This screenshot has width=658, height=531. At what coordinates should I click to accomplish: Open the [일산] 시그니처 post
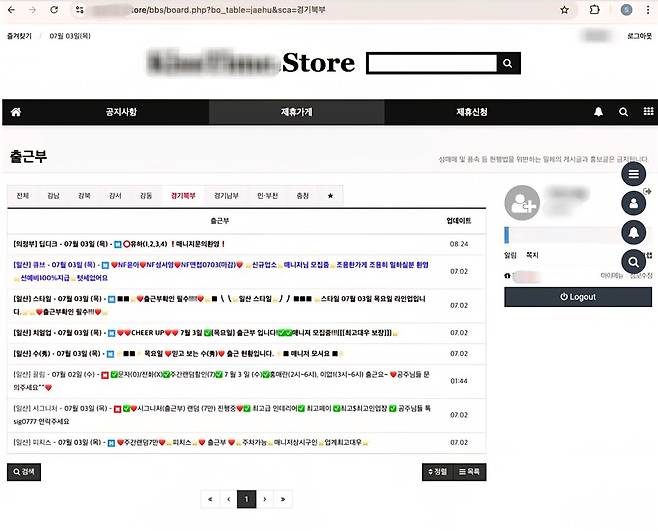click(222, 415)
